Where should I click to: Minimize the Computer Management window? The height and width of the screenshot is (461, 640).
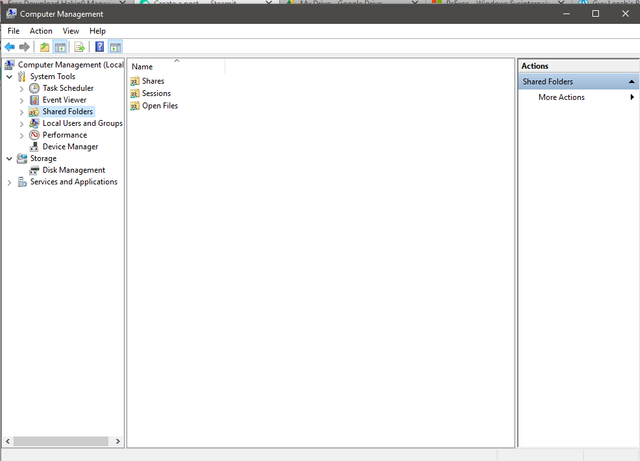566,13
